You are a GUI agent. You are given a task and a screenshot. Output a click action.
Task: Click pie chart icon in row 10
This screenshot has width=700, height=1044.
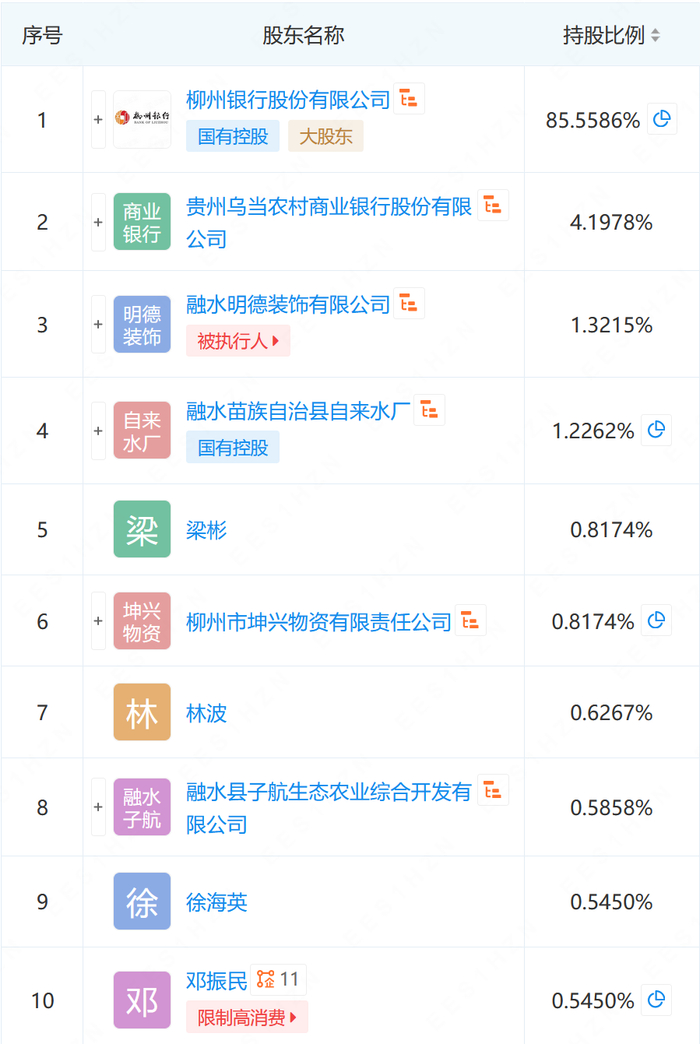[656, 999]
